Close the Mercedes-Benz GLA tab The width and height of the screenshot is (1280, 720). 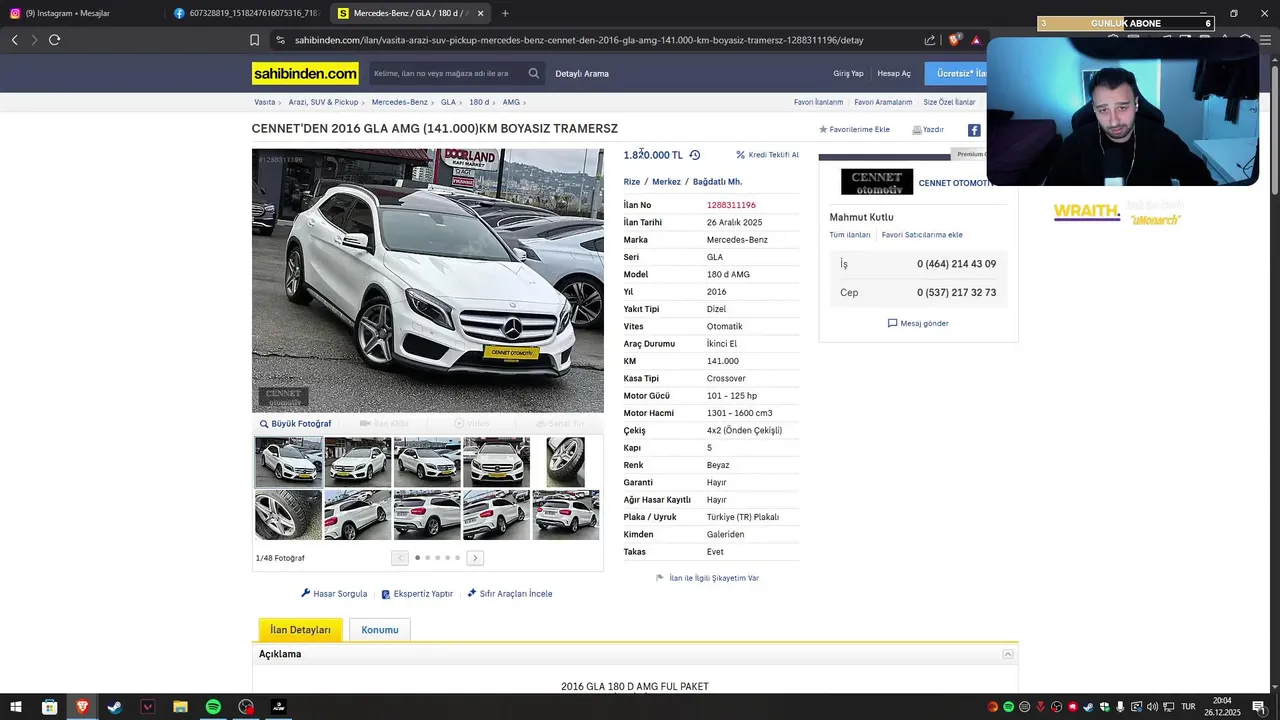pyautogui.click(x=480, y=13)
